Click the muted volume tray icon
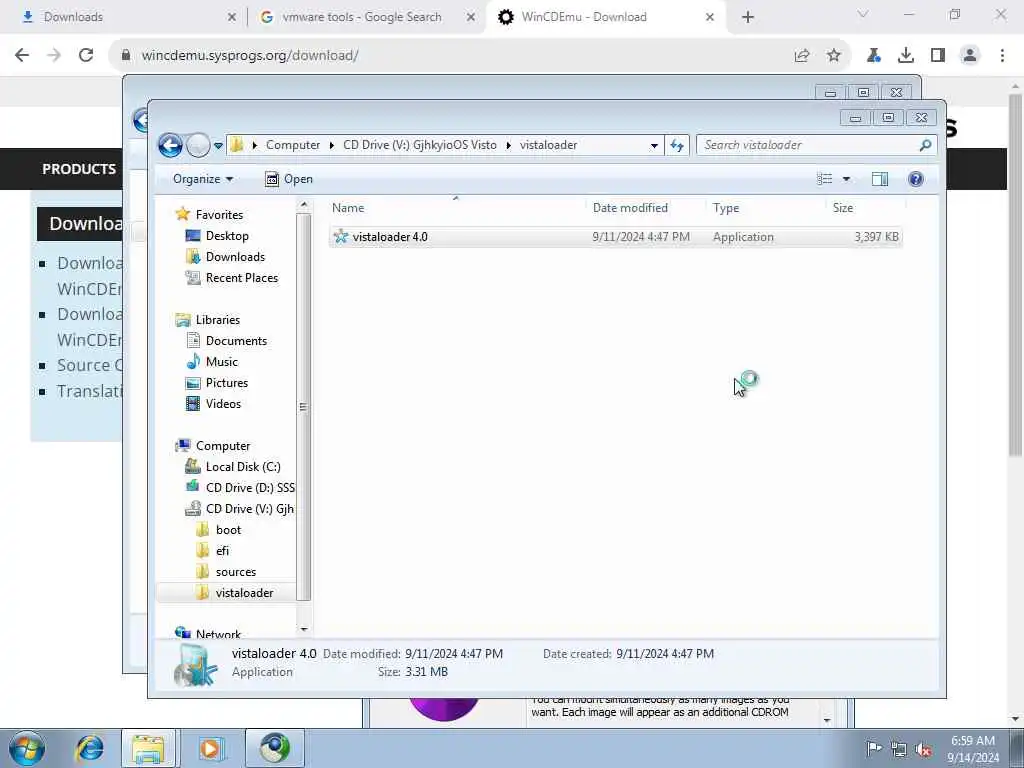This screenshot has width=1024, height=768. tap(923, 749)
